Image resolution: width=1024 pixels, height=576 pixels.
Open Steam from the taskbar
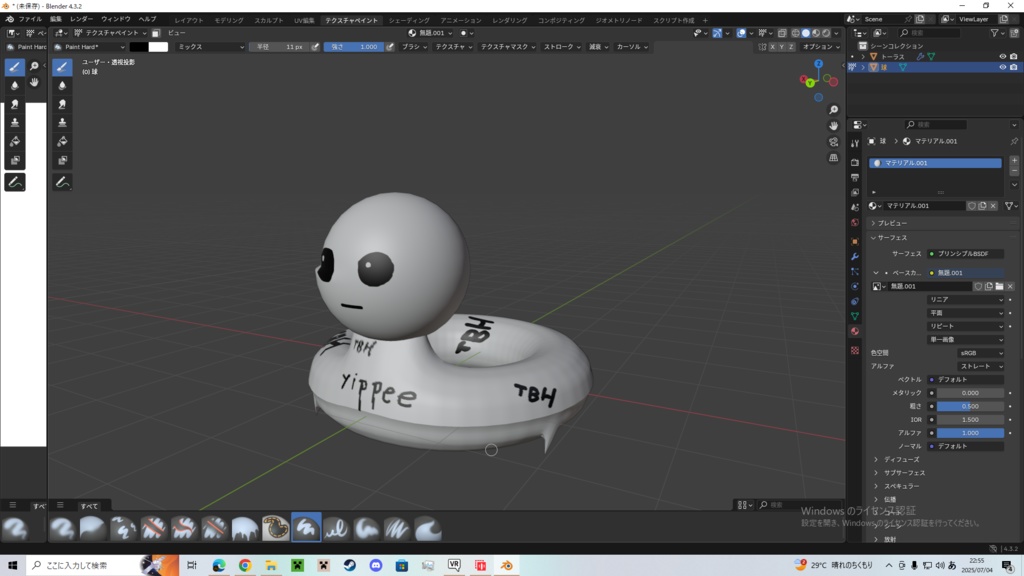coord(349,566)
